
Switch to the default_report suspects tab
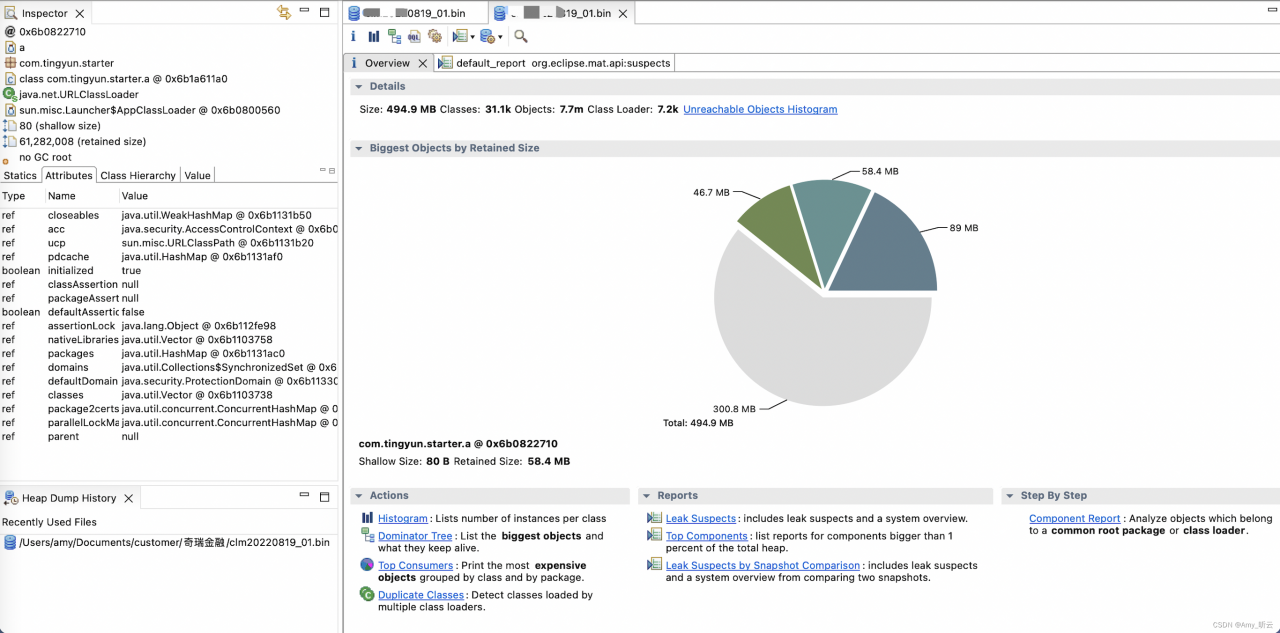[x=561, y=63]
